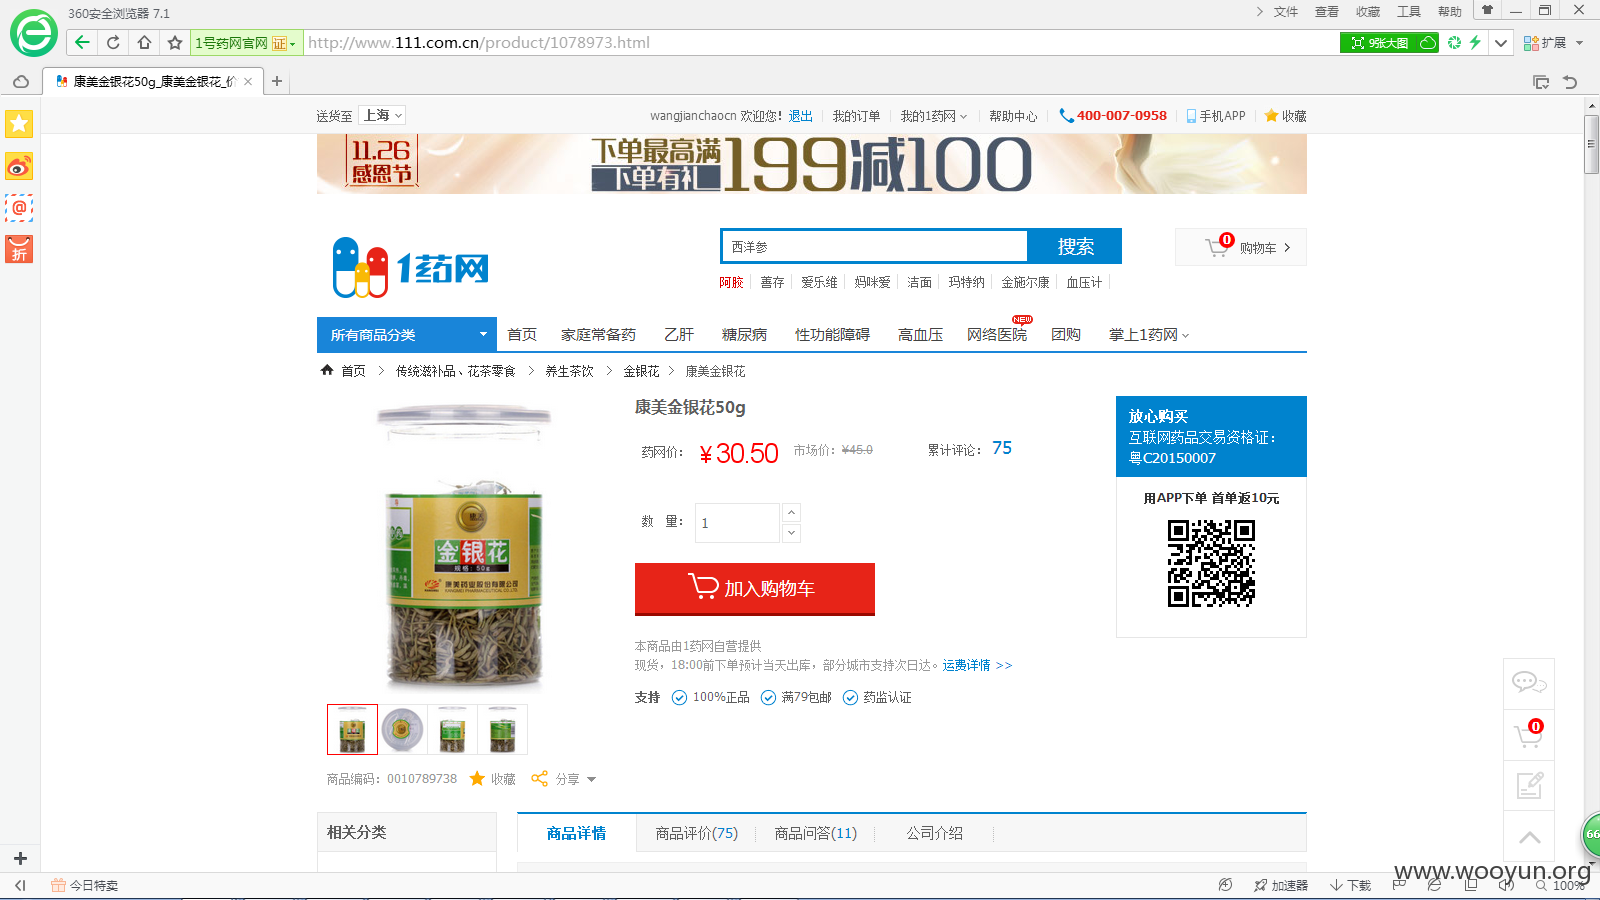Select second product thumbnail, lid view

click(402, 730)
